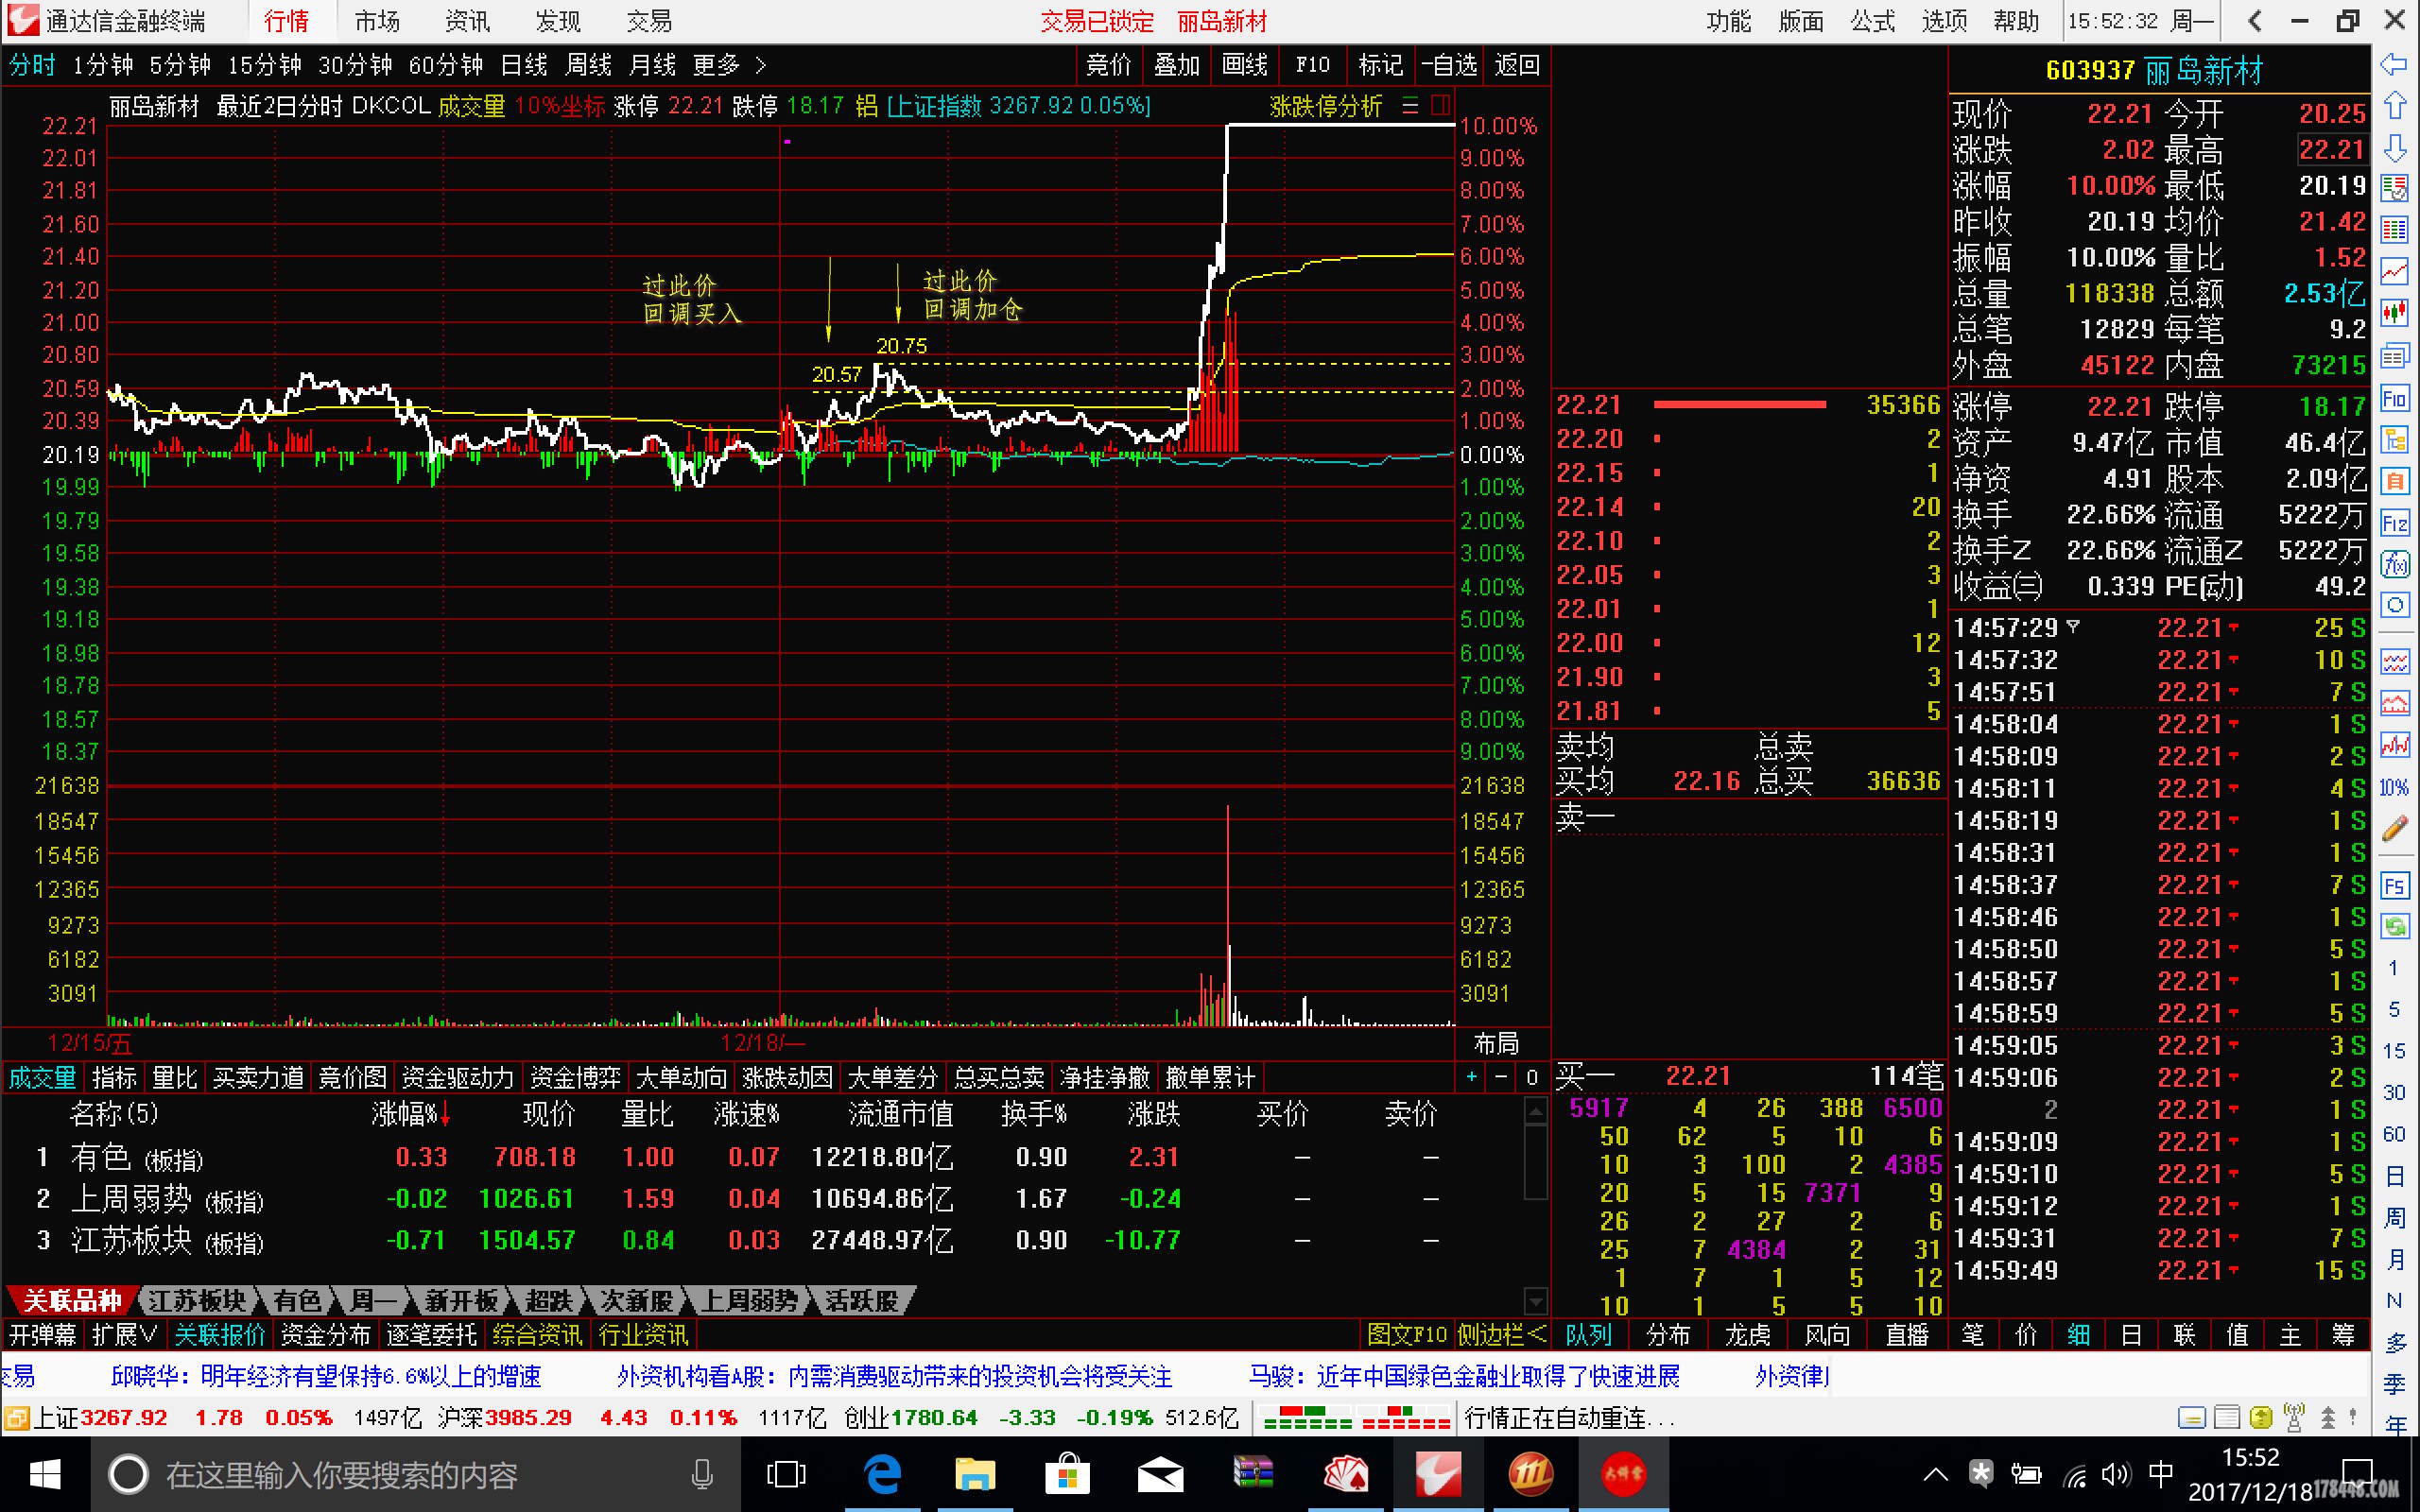Click the scroll down arrow of related list
The height and width of the screenshot is (1512, 2420).
coord(1536,1300)
